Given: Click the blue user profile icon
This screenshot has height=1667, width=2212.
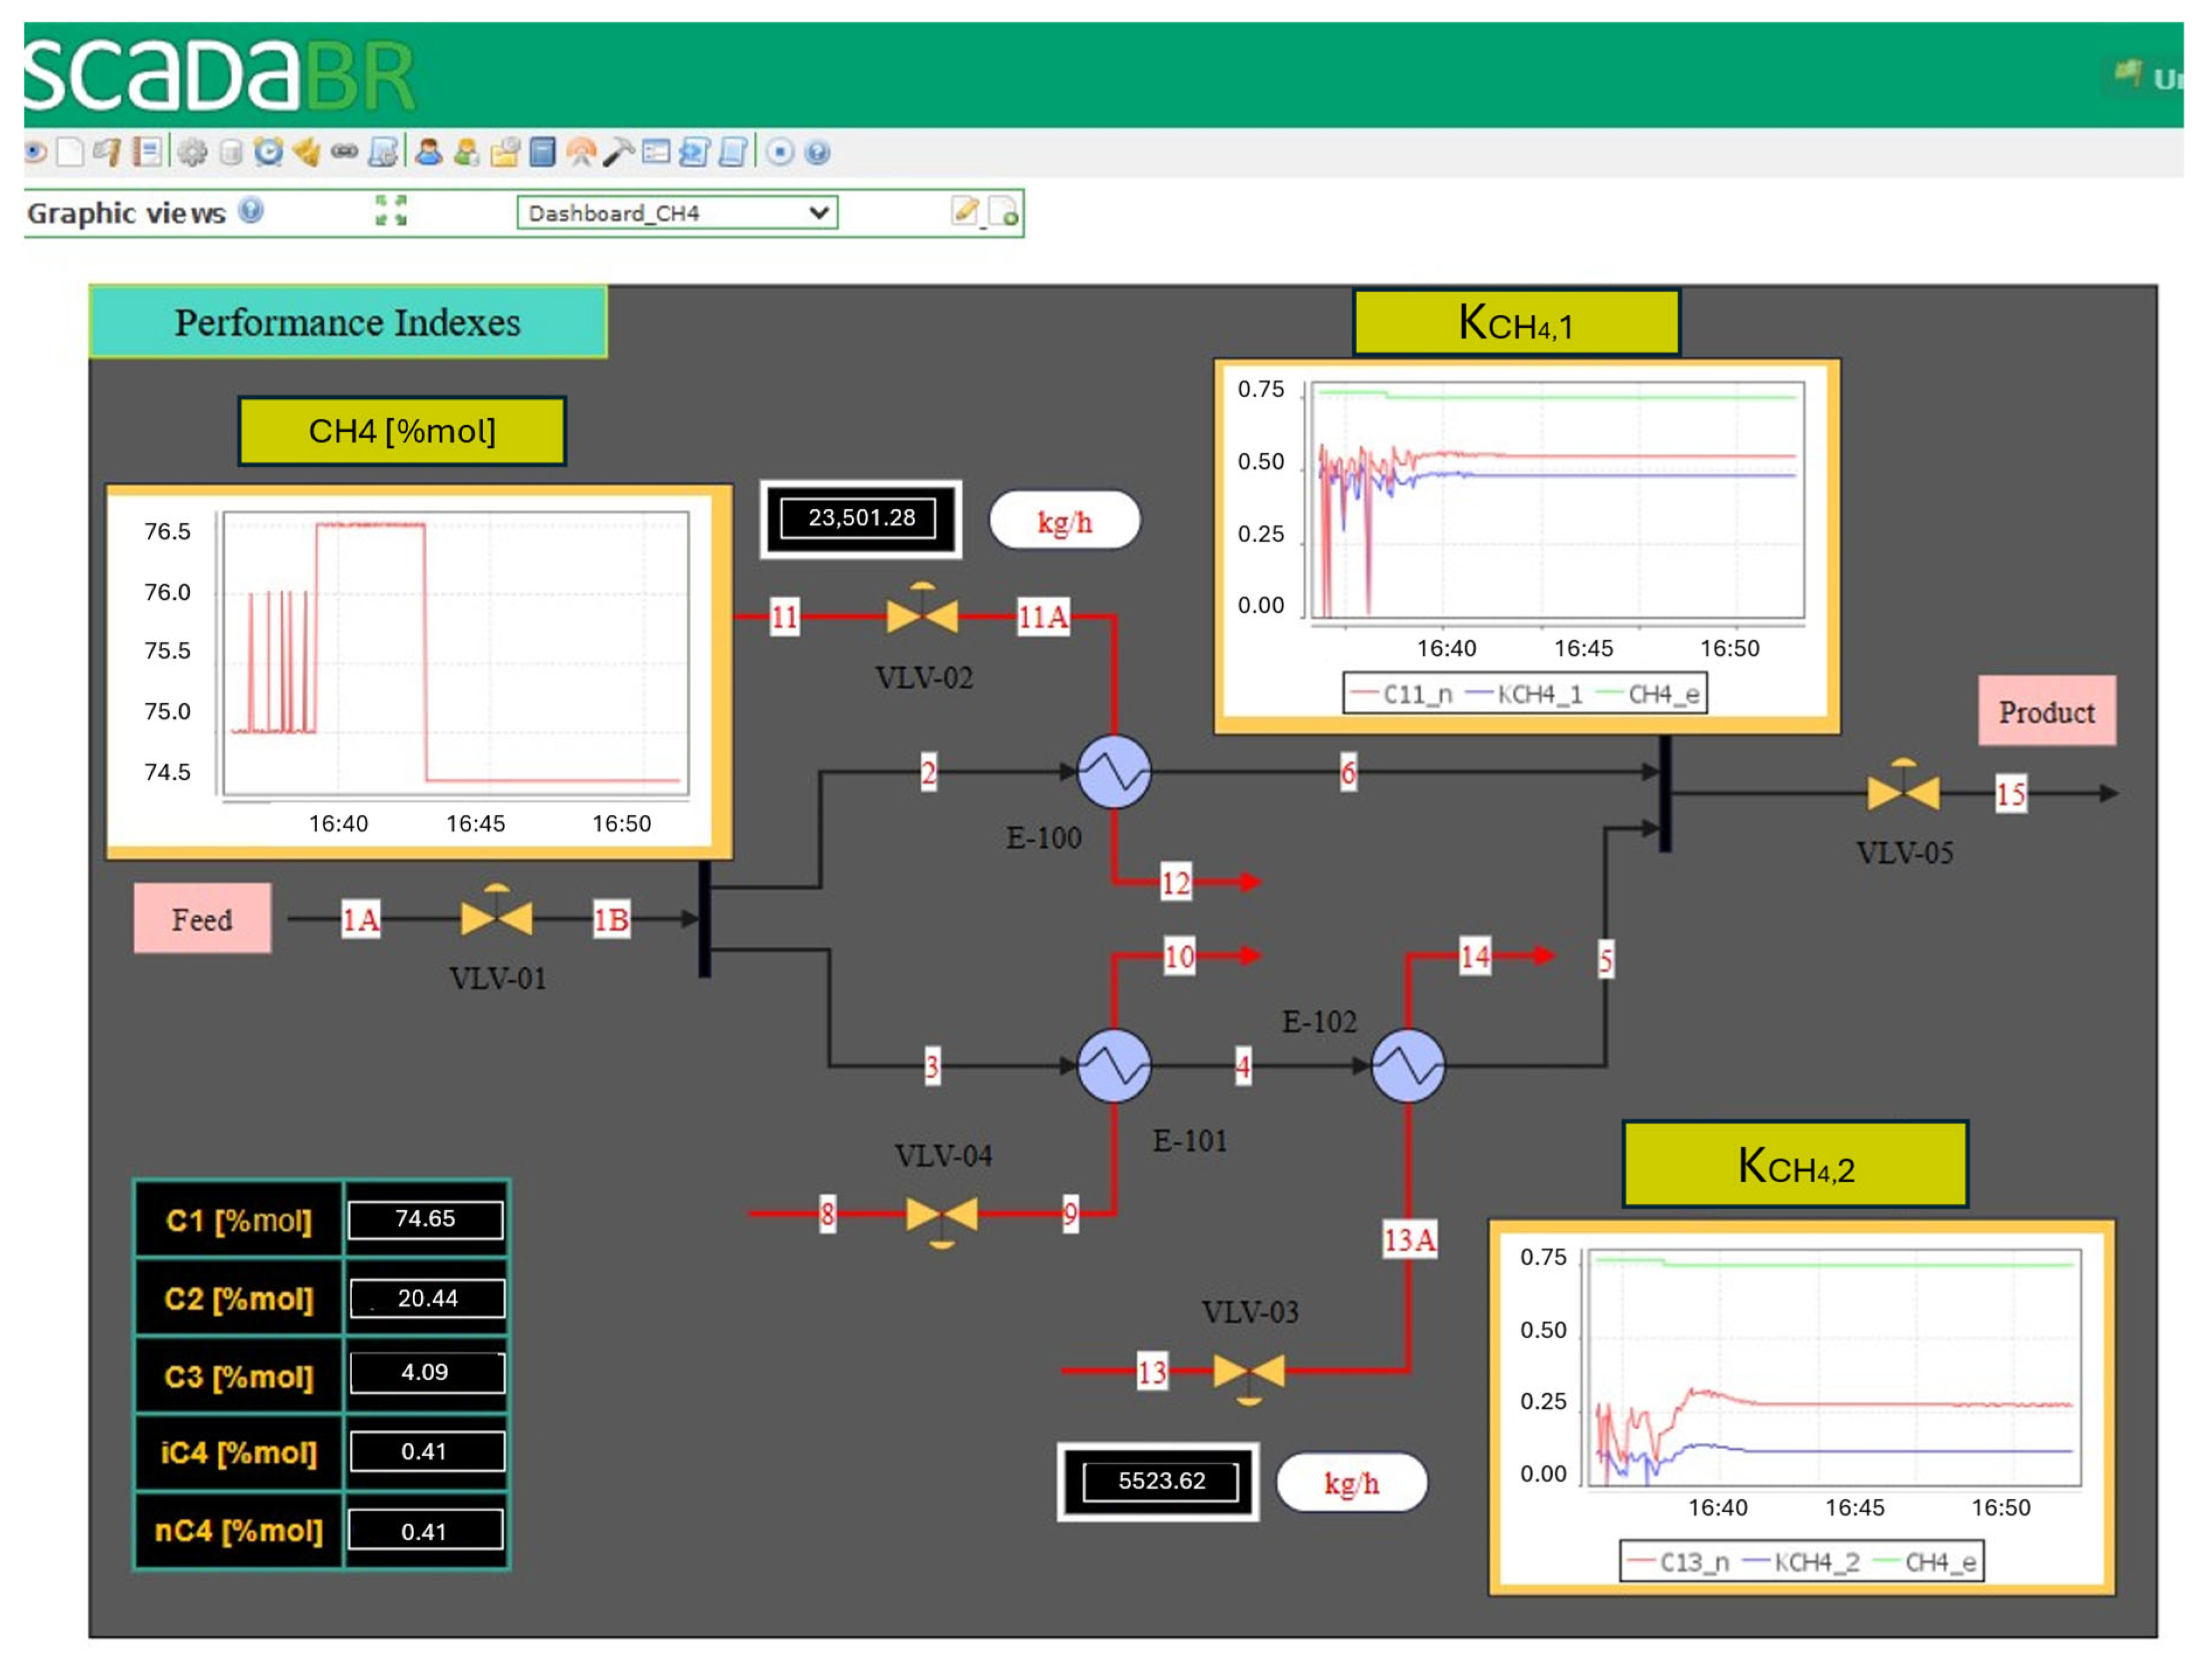Looking at the screenshot, I should coord(429,152).
